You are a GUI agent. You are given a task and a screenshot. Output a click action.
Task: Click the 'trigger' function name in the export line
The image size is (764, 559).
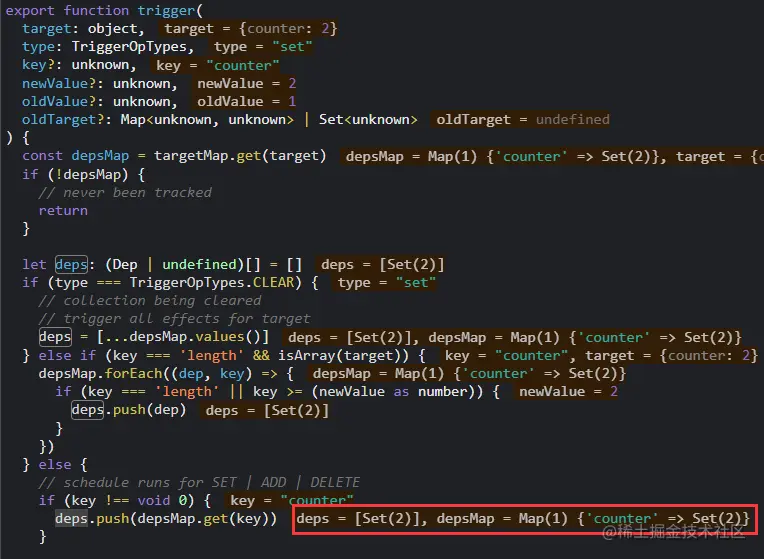pyautogui.click(x=167, y=10)
